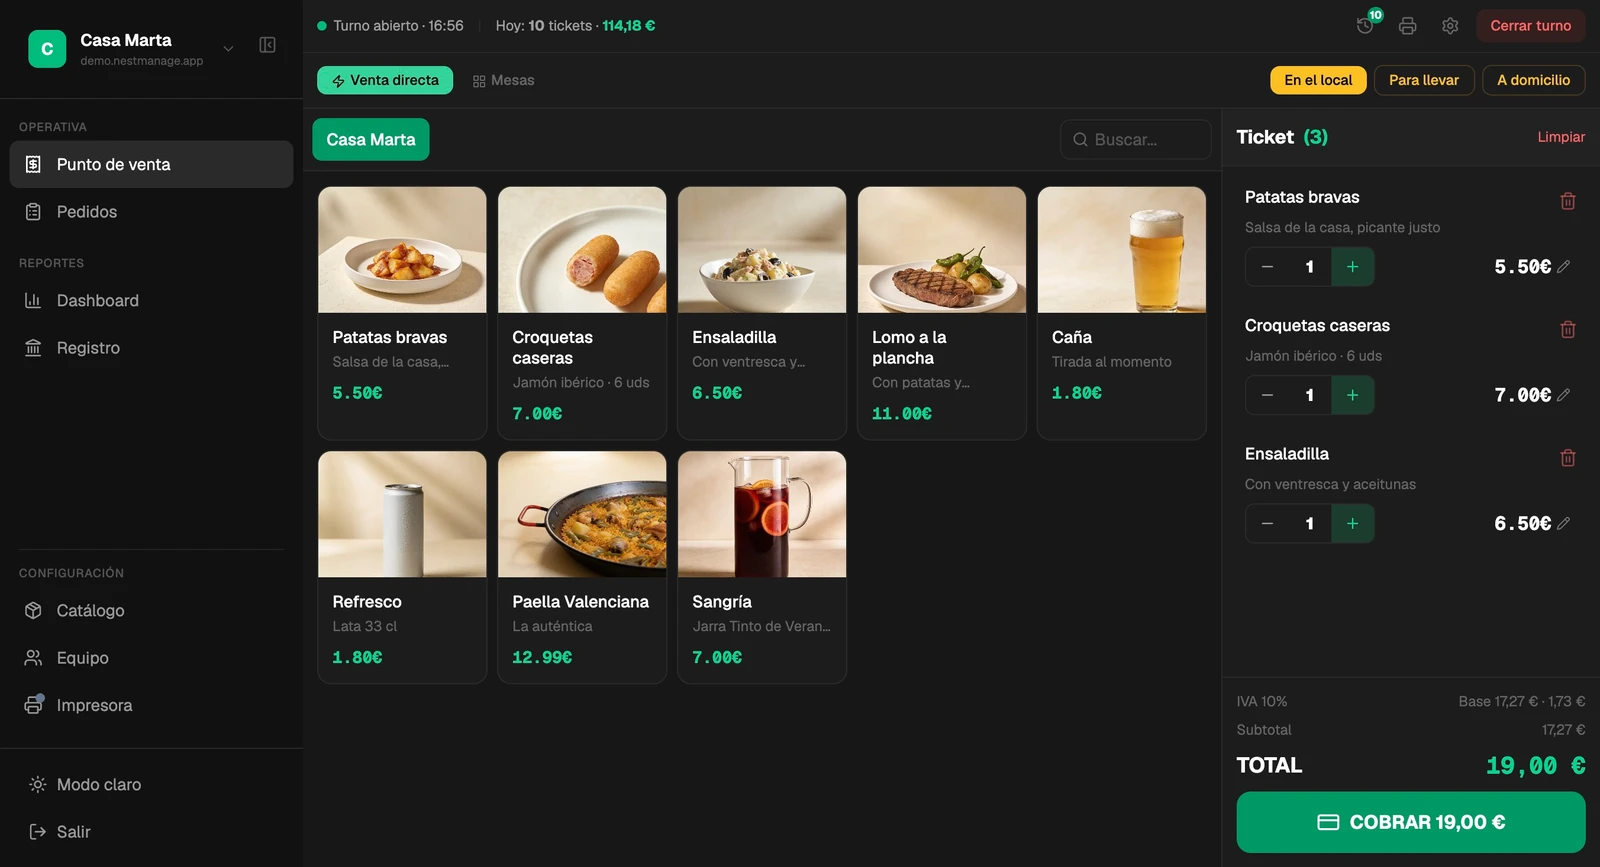Screen dimensions: 1600x867
Task: Open Punto de venta in sidebar
Action: pos(151,164)
